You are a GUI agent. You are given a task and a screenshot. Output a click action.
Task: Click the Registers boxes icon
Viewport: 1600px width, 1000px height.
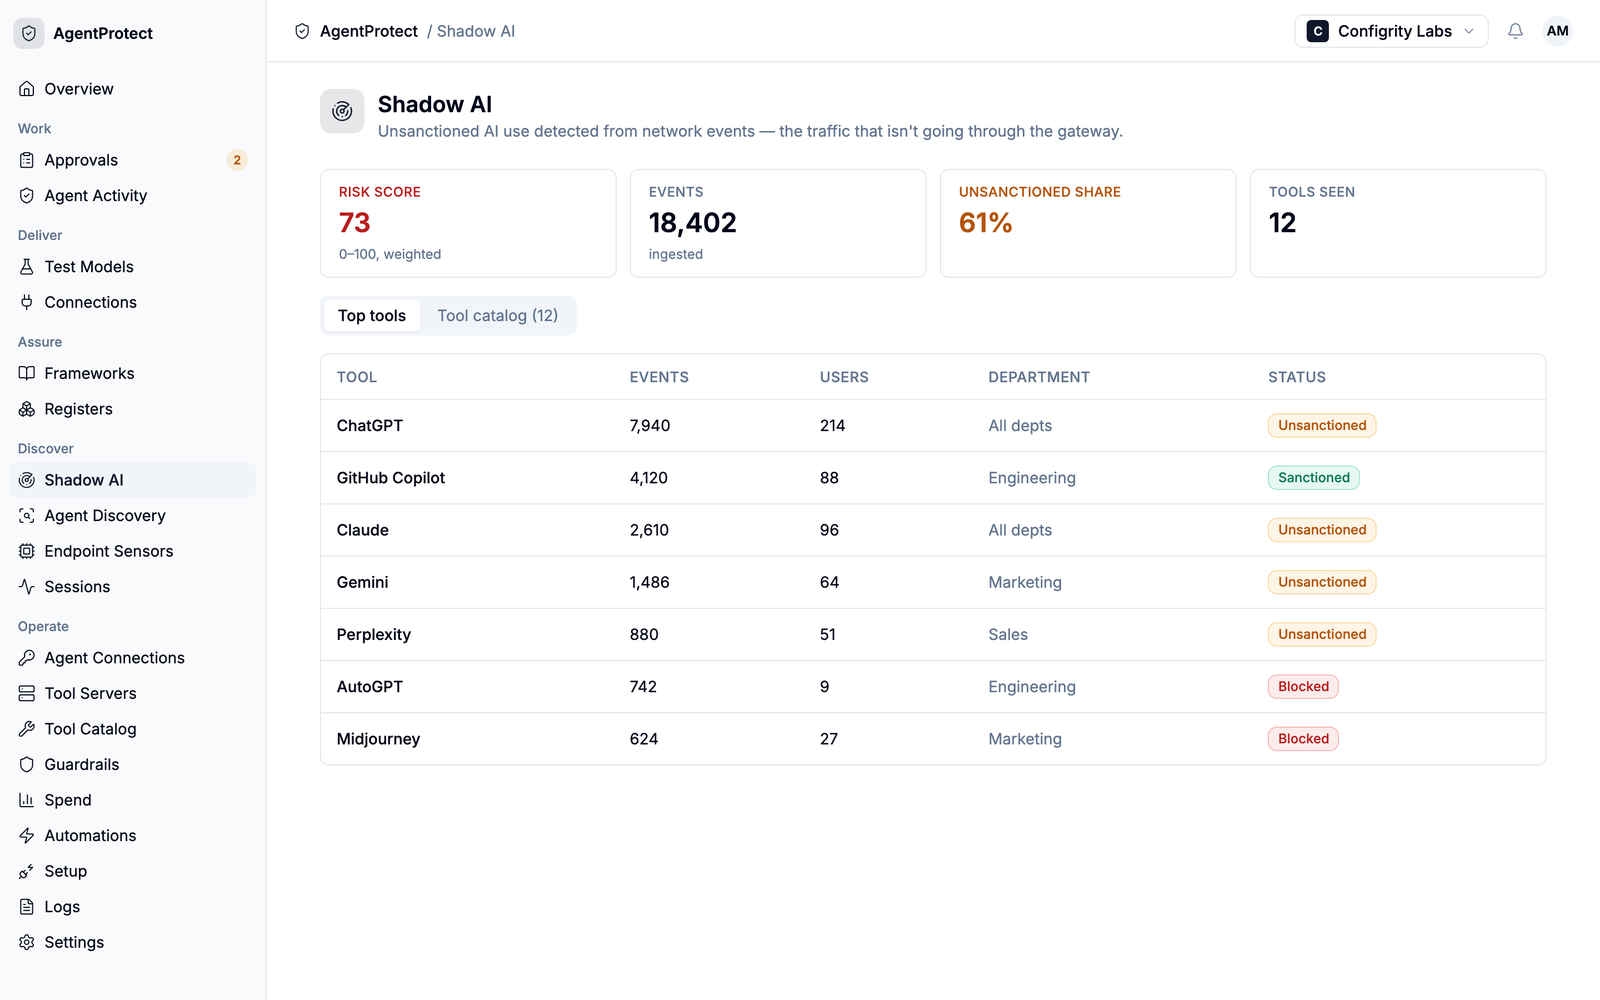(27, 409)
